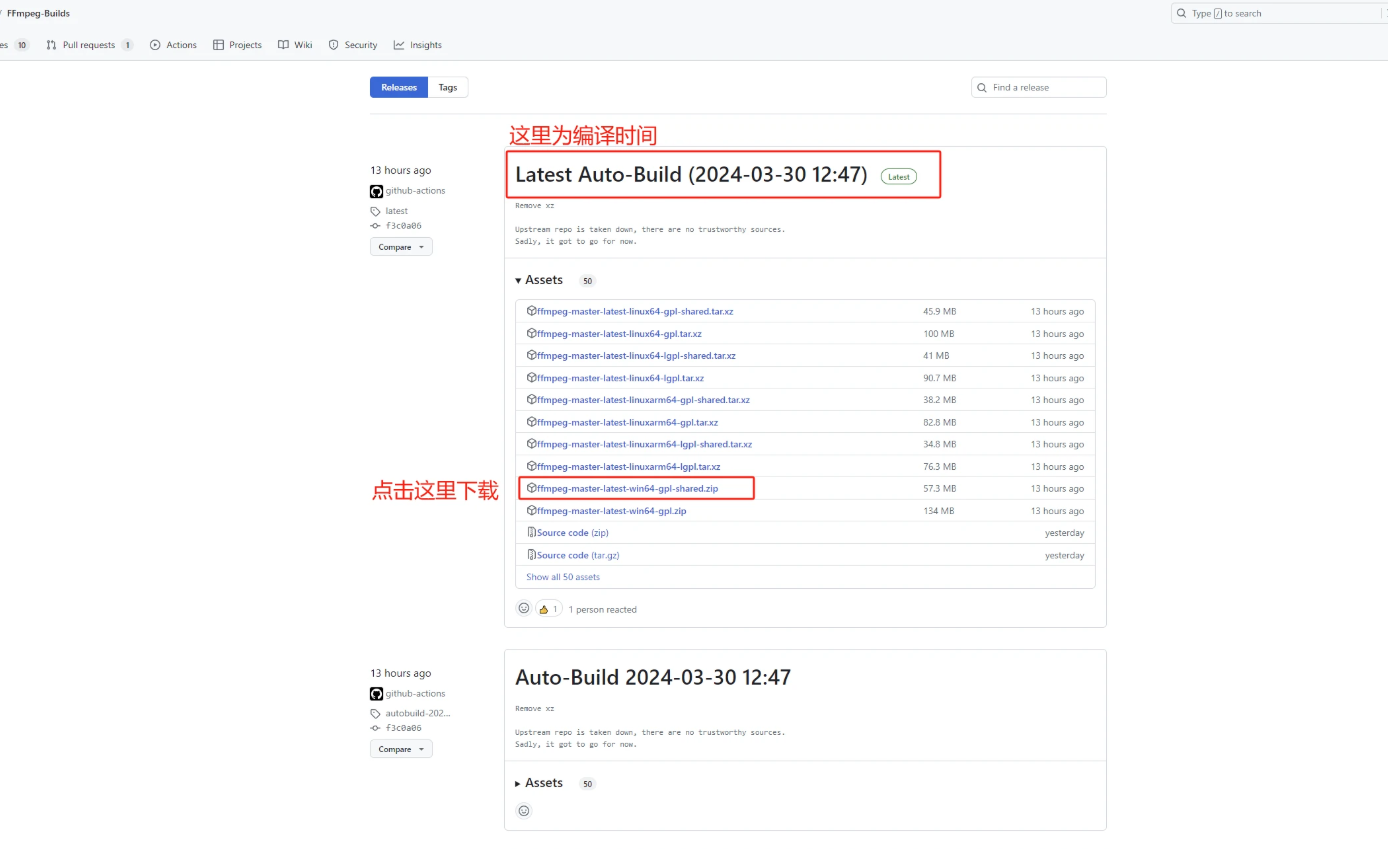Open commit f3c0a06 of autobuild release
1388x849 pixels.
[403, 728]
